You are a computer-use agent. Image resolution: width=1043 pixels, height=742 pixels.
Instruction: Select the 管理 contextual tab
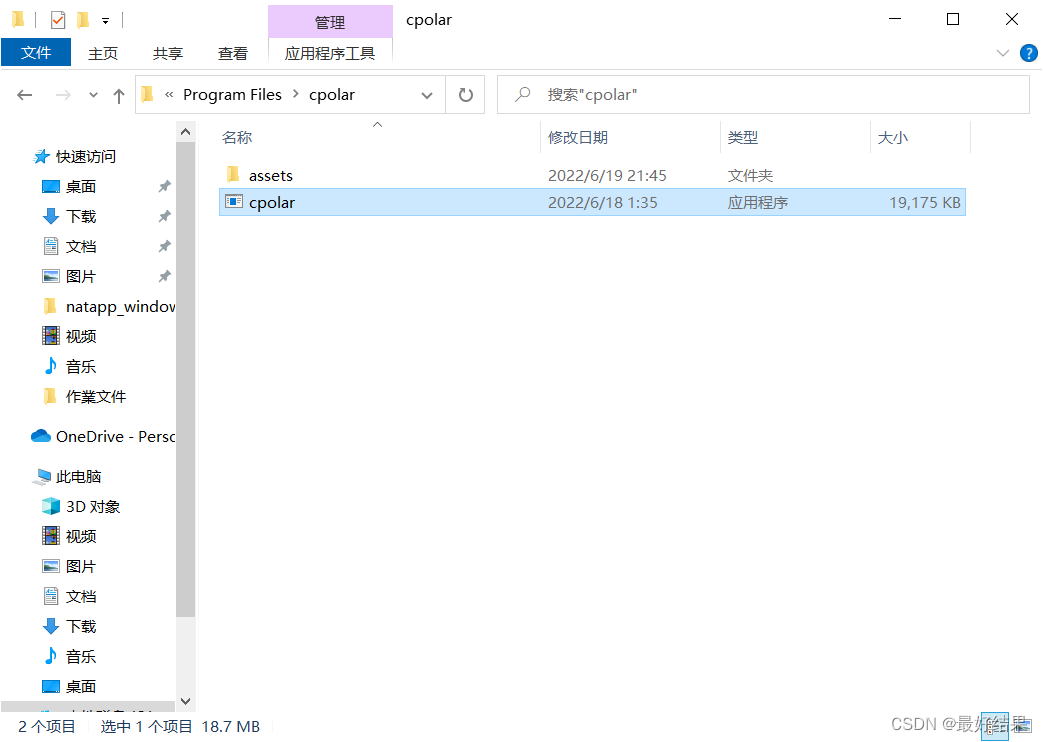[x=330, y=22]
